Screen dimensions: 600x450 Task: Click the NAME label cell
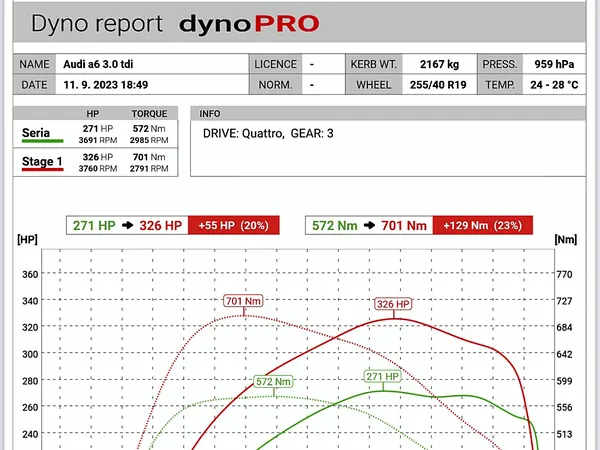pyautogui.click(x=34, y=64)
